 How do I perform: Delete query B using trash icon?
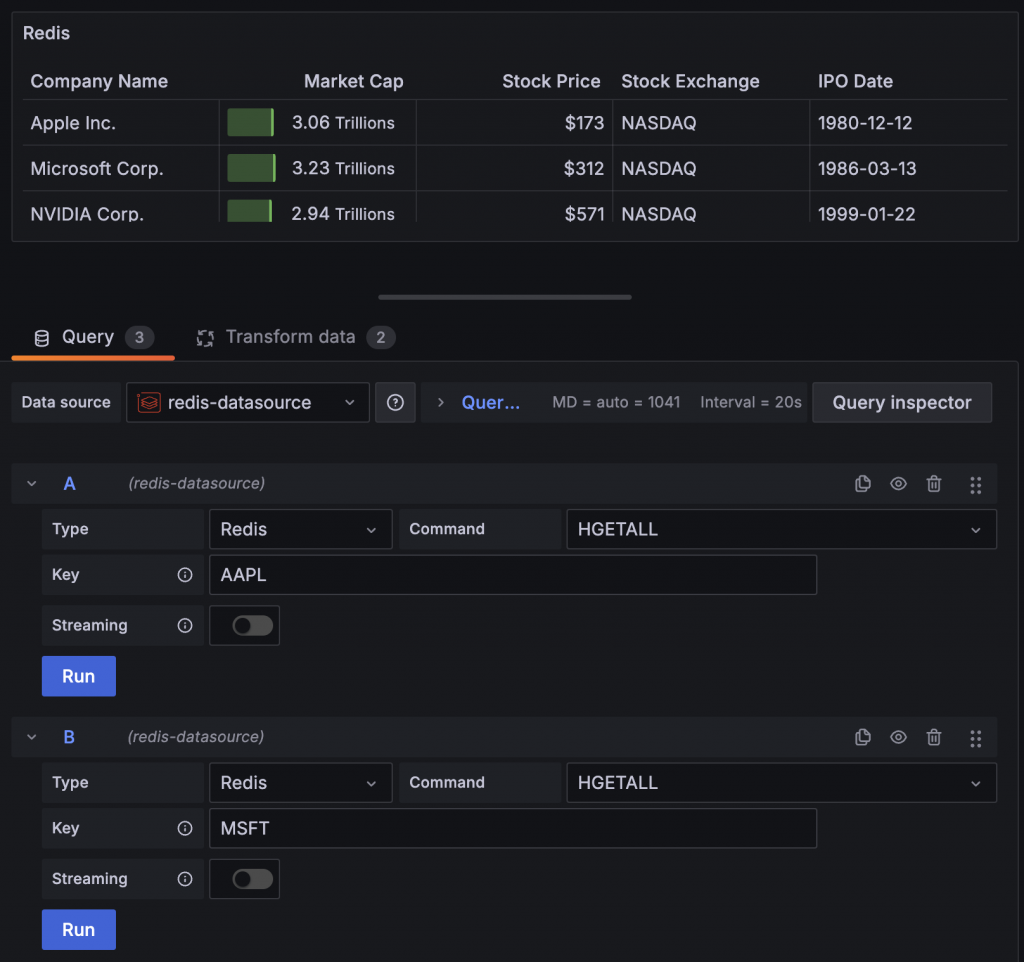(934, 737)
